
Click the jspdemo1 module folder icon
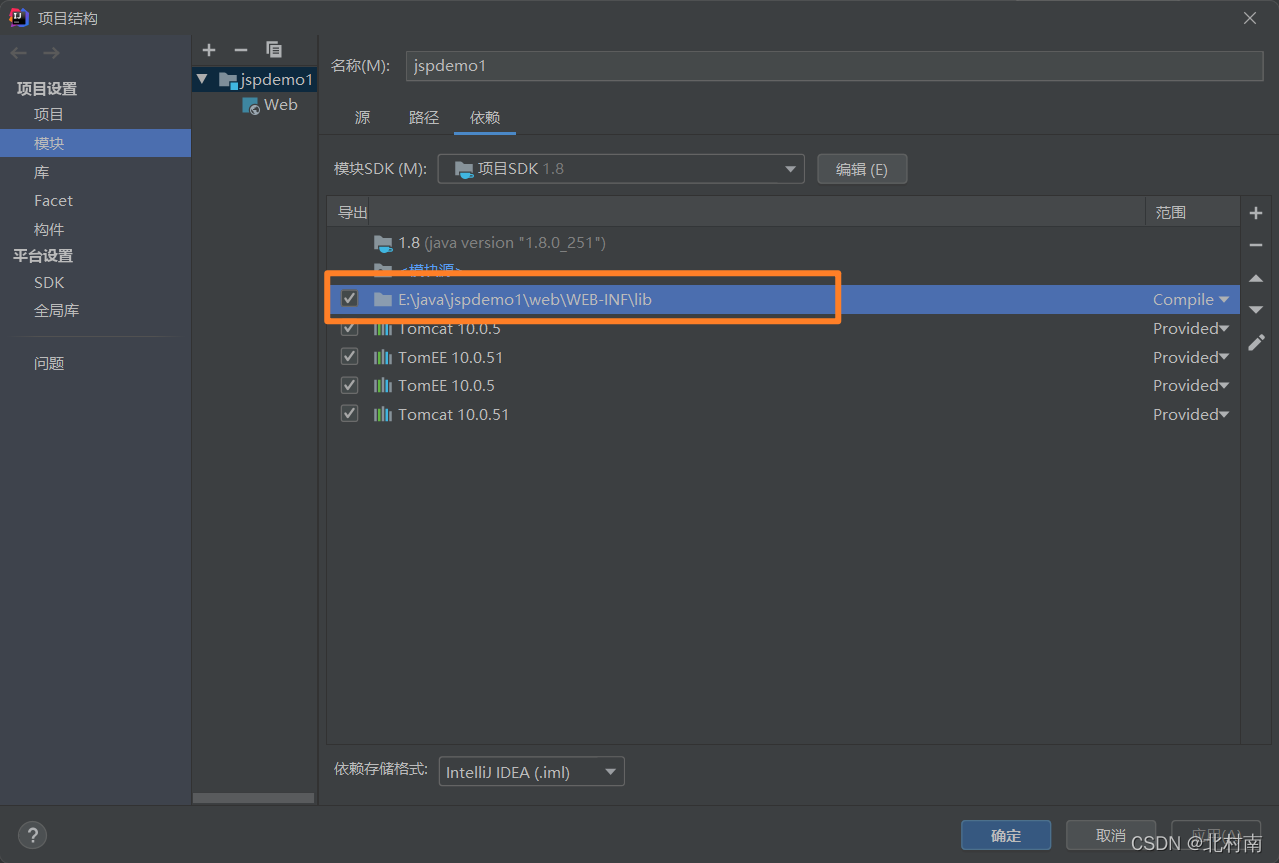coord(228,80)
